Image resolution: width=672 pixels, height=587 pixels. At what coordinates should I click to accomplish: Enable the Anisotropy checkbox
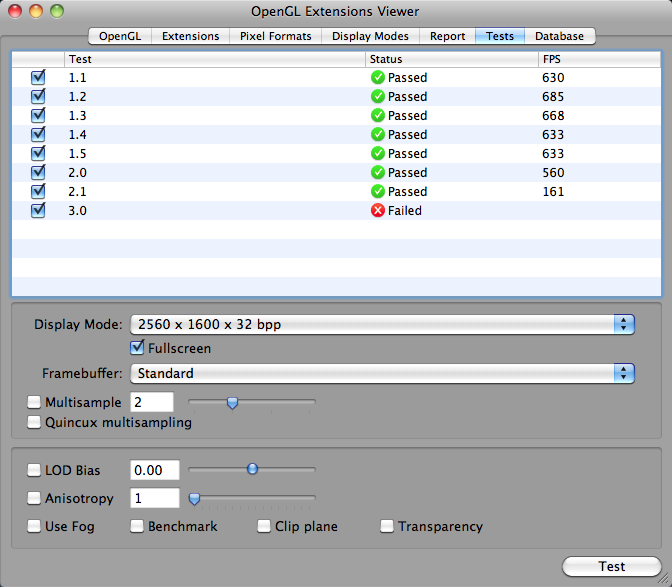coord(34,498)
